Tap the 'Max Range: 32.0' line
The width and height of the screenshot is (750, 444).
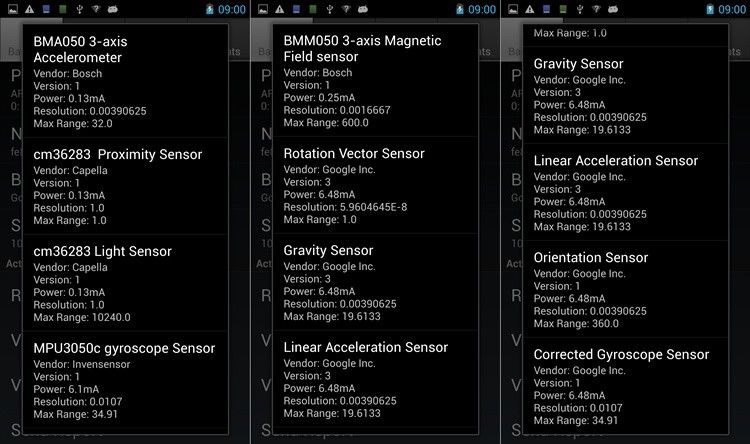point(73,123)
